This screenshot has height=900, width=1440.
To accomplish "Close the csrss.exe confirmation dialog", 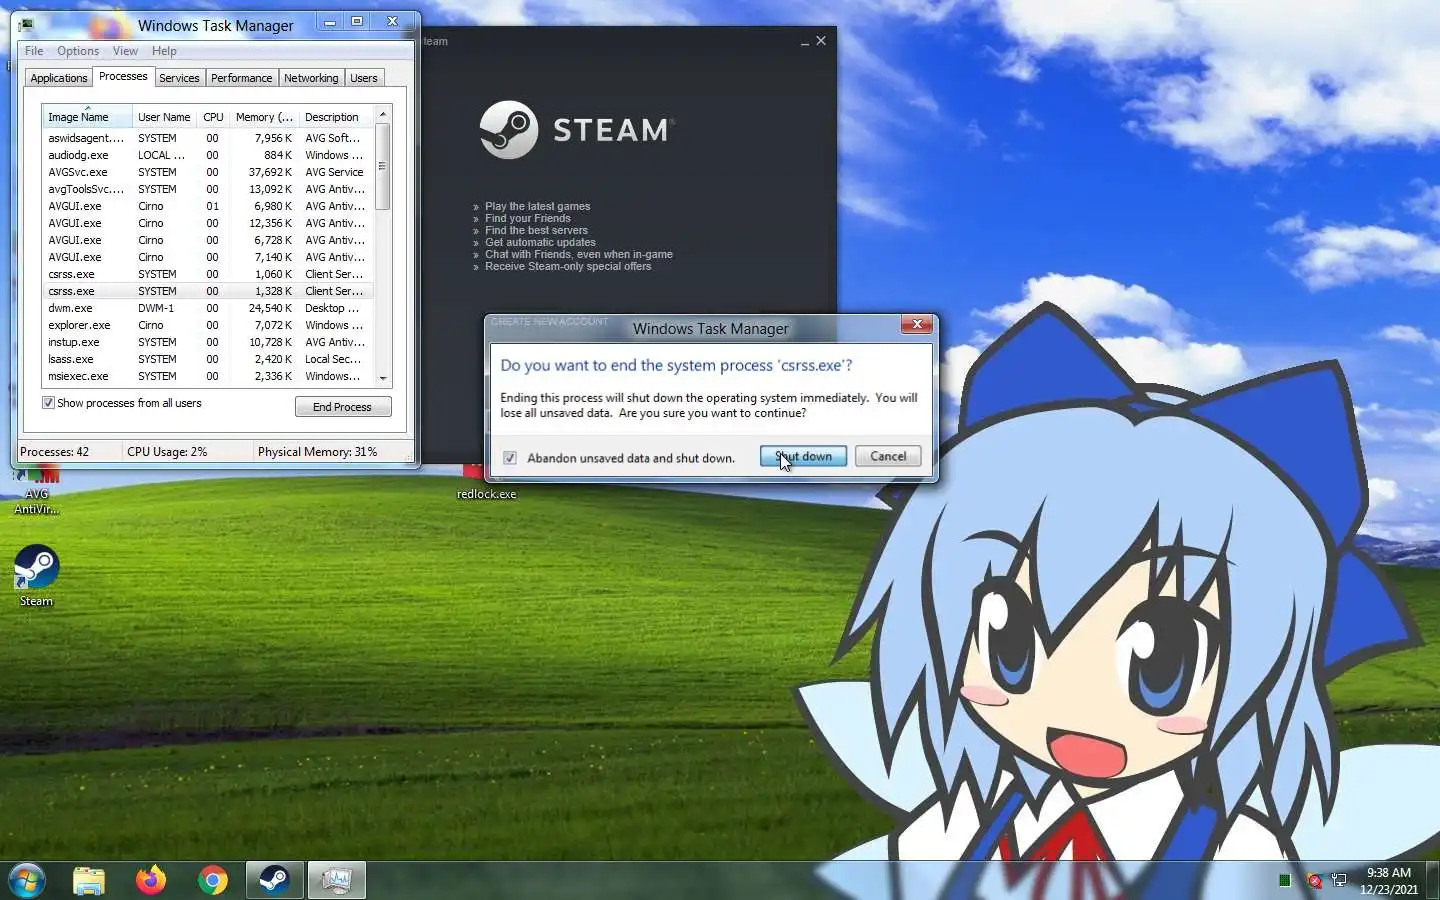I will [x=917, y=324].
